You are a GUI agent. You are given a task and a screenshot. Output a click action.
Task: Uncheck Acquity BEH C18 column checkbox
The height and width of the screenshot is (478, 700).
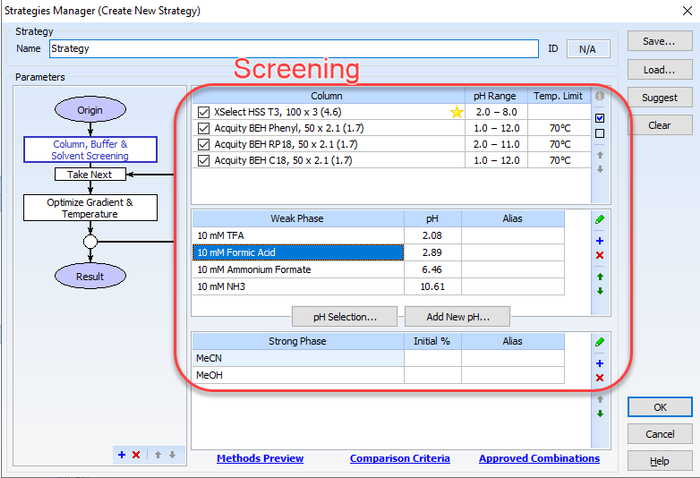[x=204, y=160]
